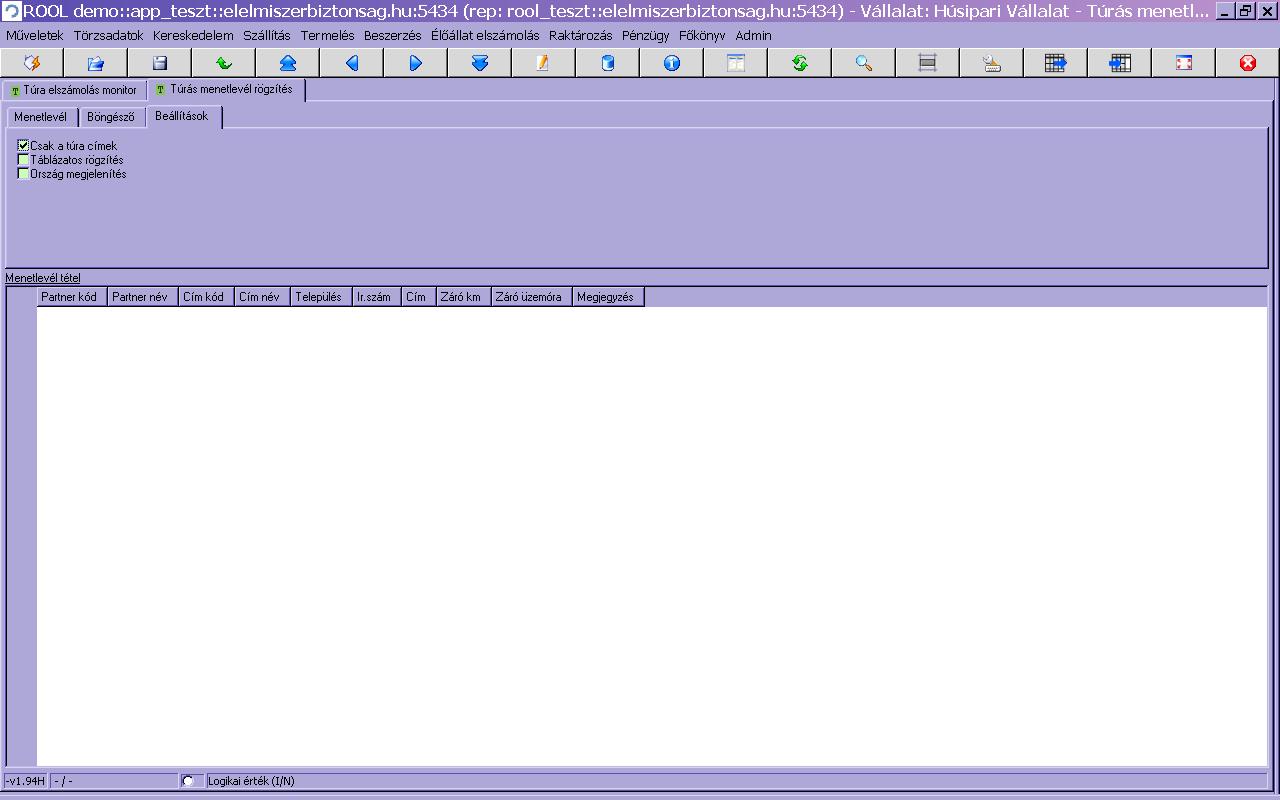The width and height of the screenshot is (1280, 800).
Task: Open the Törzsadatok menu
Action: click(x=108, y=35)
